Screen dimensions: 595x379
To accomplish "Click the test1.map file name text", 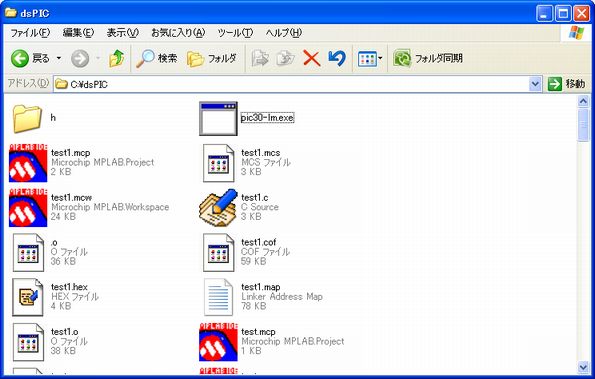I will pos(261,287).
